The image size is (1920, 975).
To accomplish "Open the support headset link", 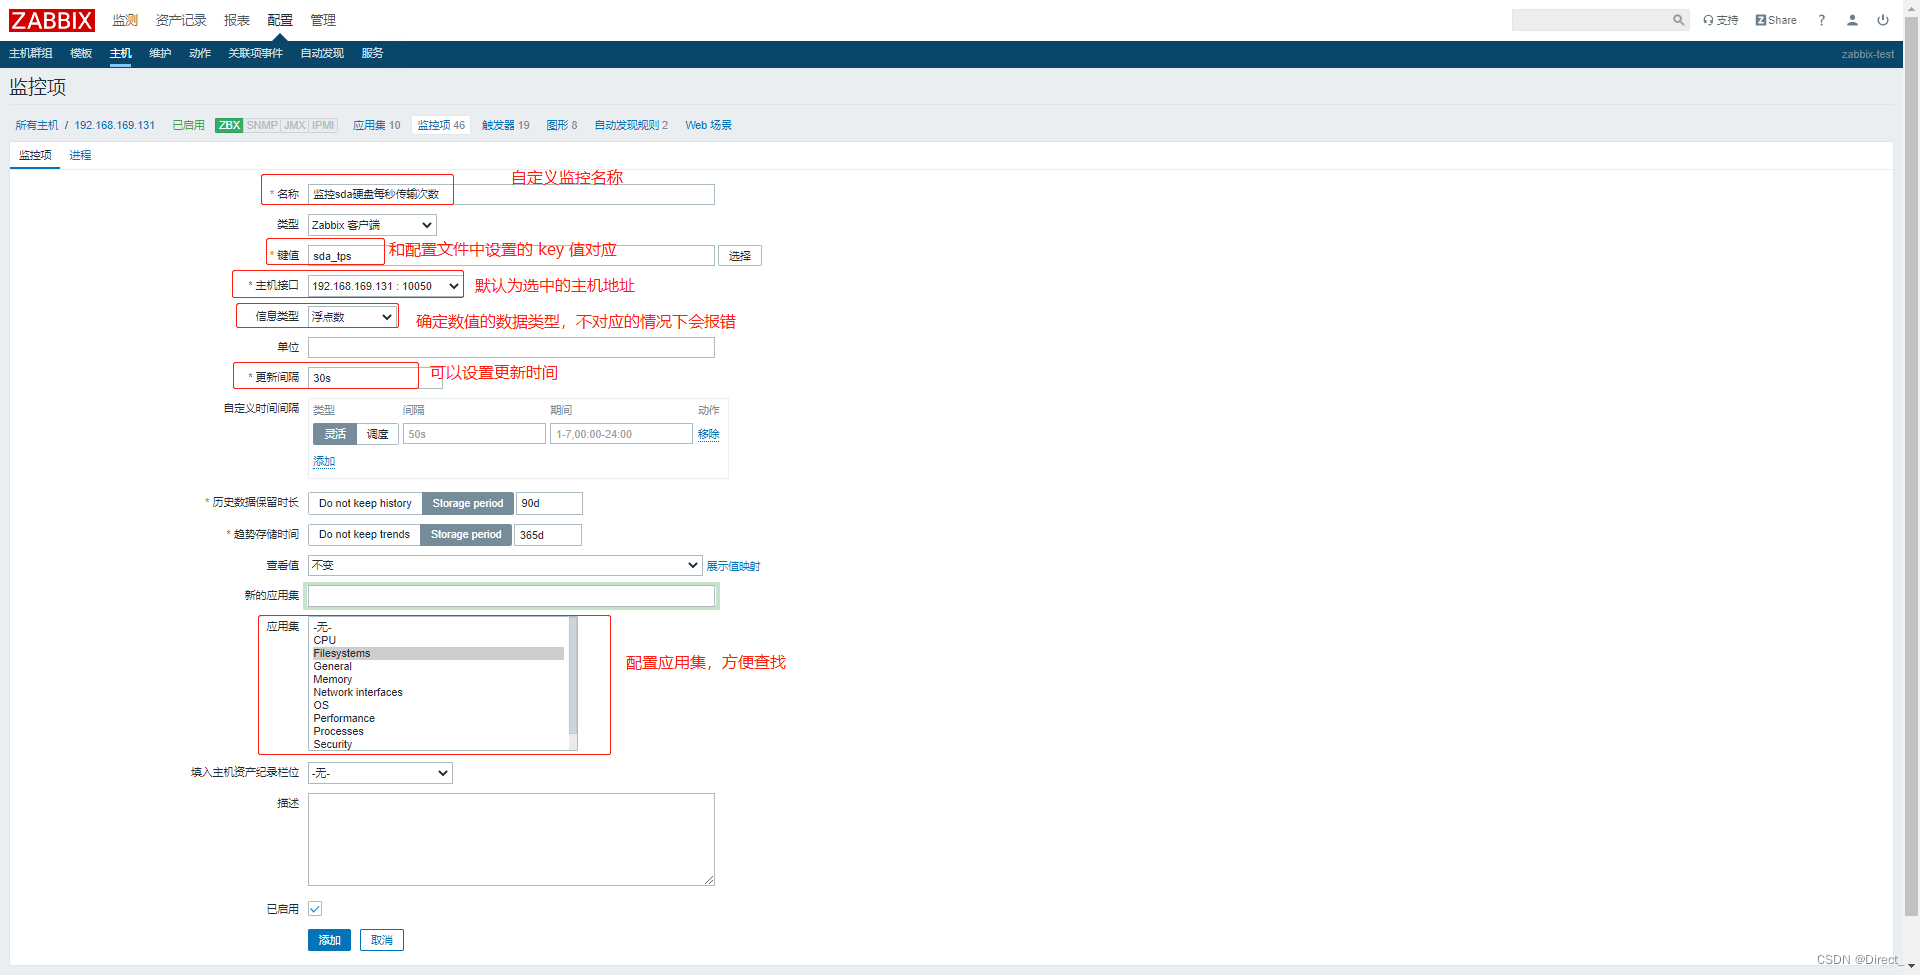I will coord(1721,20).
